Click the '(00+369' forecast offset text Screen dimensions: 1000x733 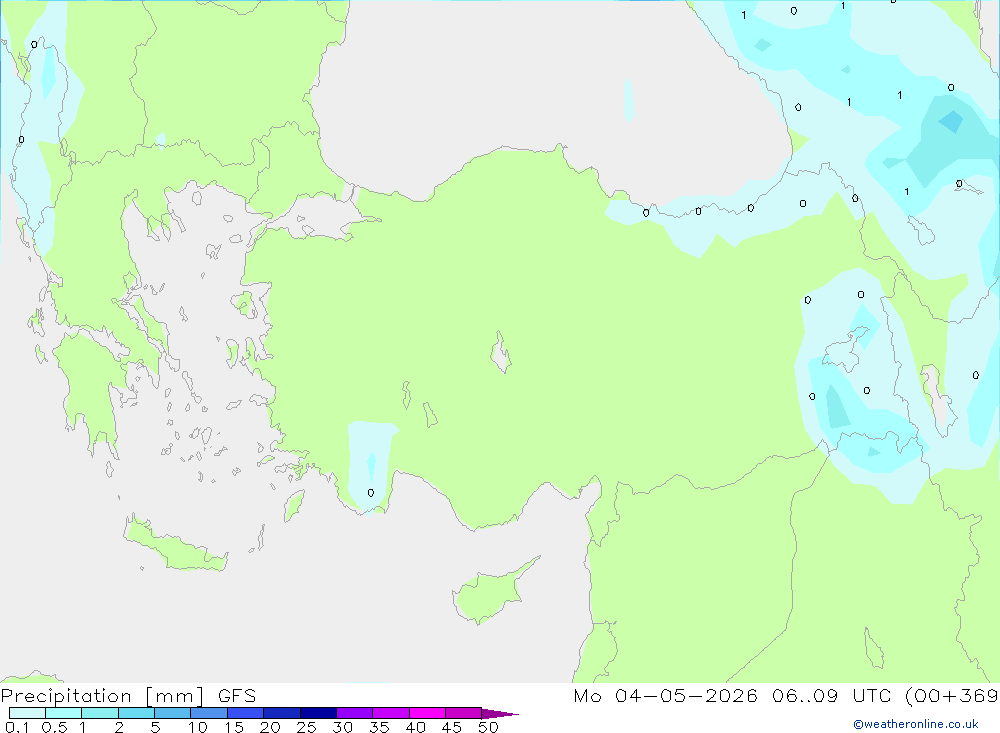tap(952, 695)
